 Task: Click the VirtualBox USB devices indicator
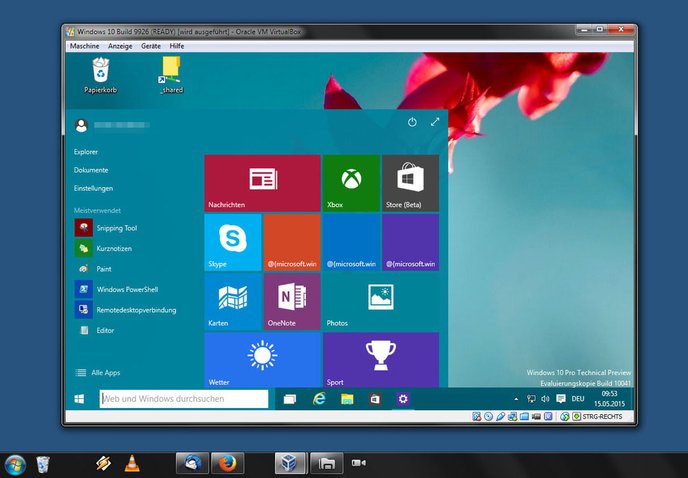coord(500,417)
